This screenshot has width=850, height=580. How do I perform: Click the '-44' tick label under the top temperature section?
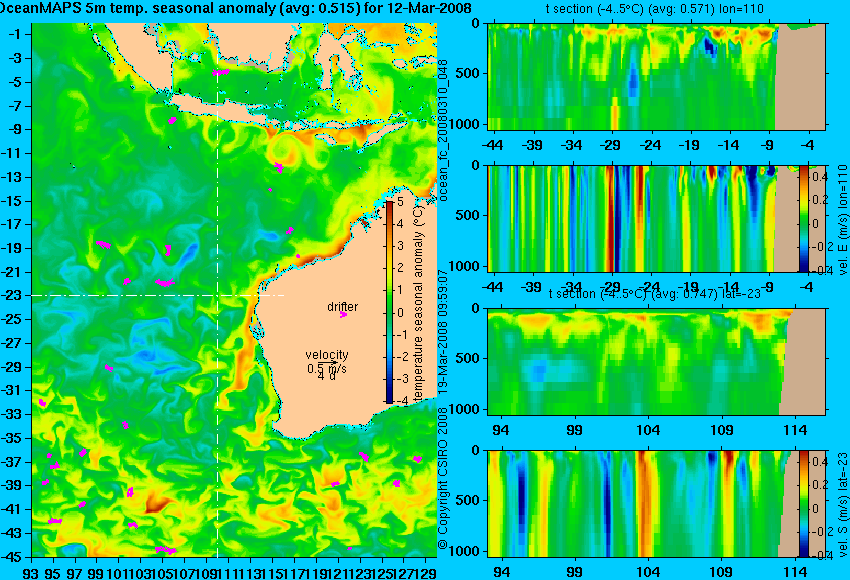point(492,145)
